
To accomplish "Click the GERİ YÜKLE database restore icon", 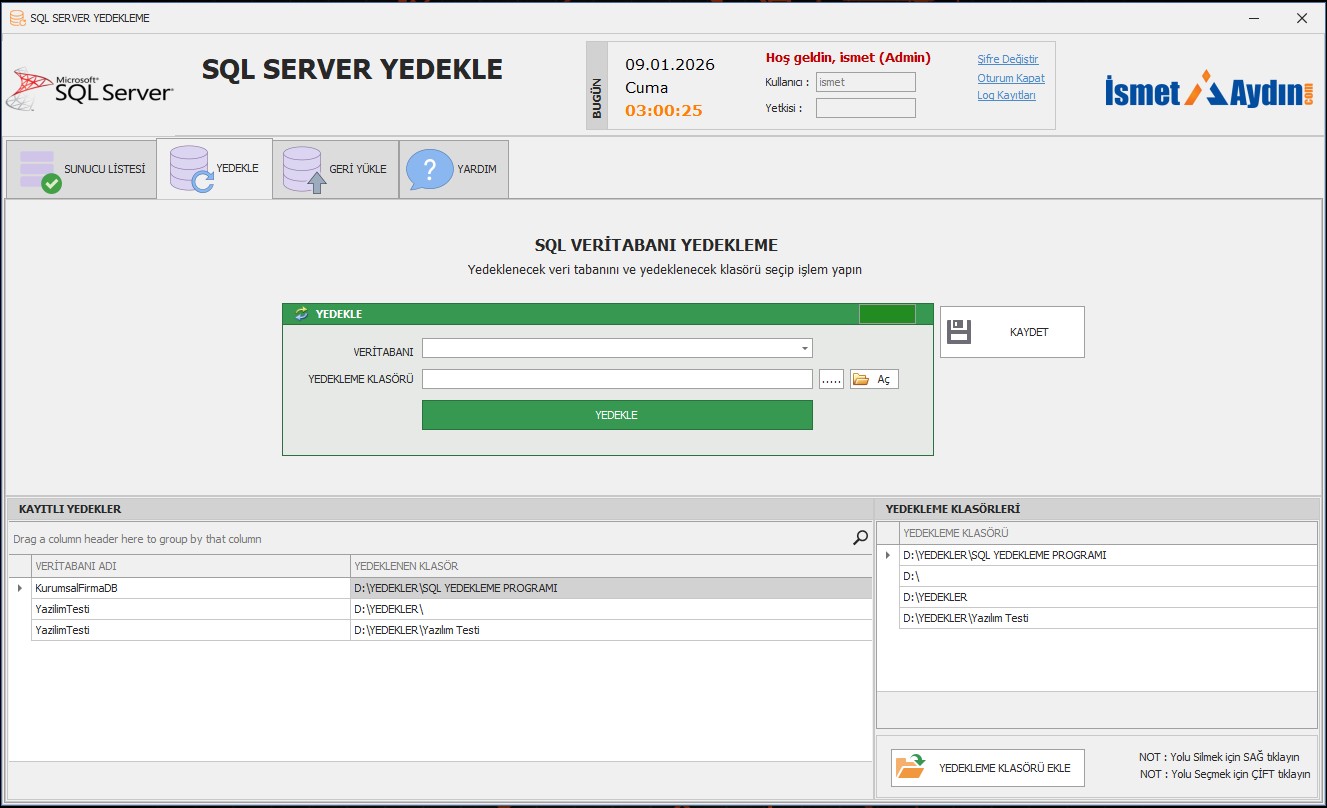I will 304,170.
